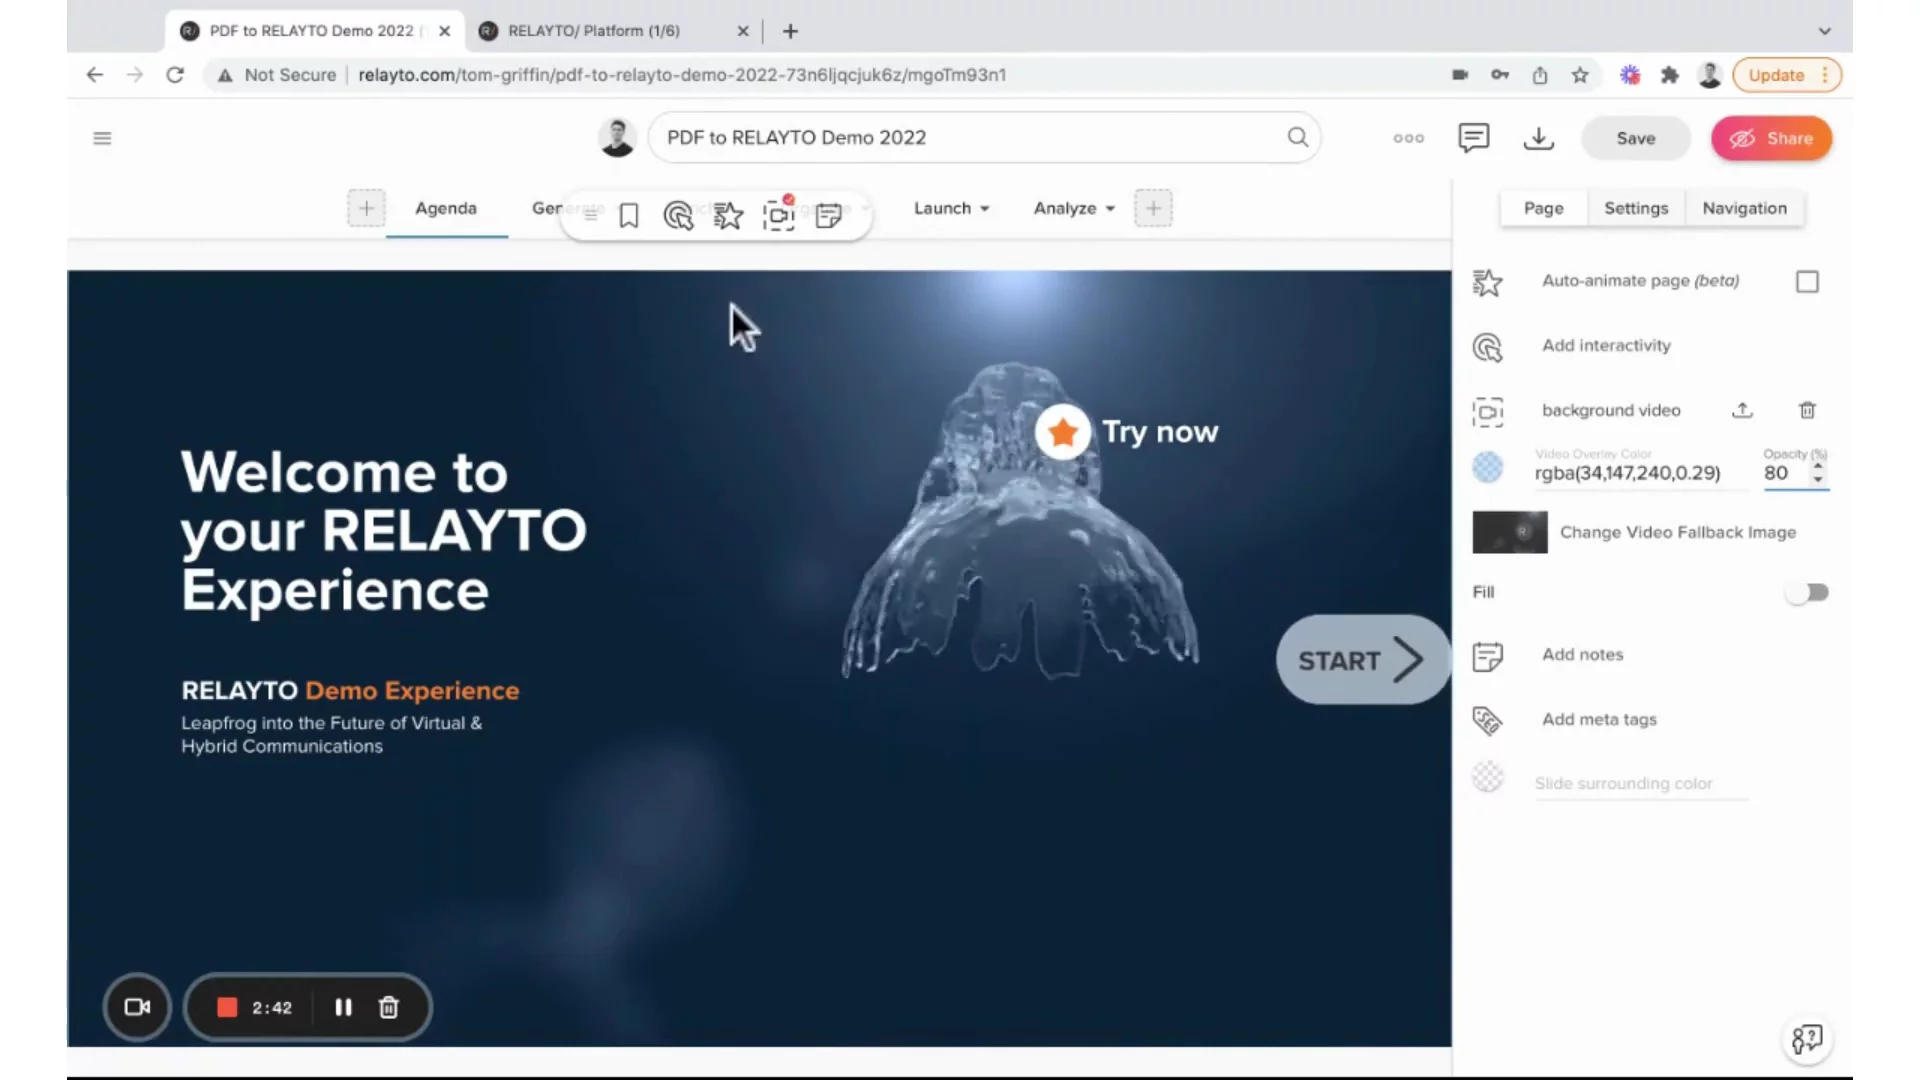Screen dimensions: 1920x1080
Task: Click the interactivity pointer icon in floating toolbar
Action: [x=678, y=215]
